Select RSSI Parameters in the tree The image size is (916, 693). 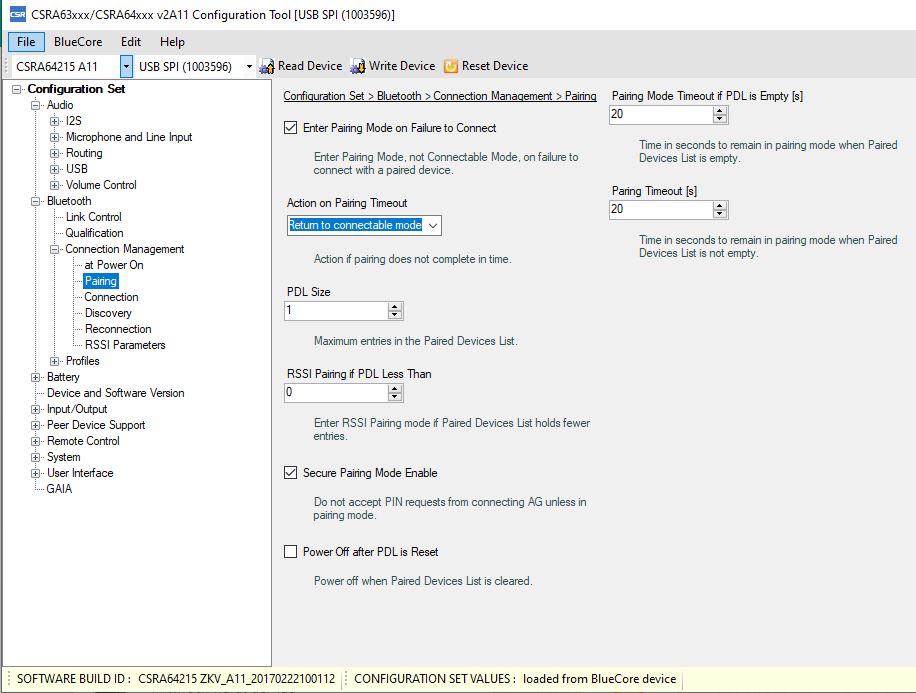coord(125,345)
